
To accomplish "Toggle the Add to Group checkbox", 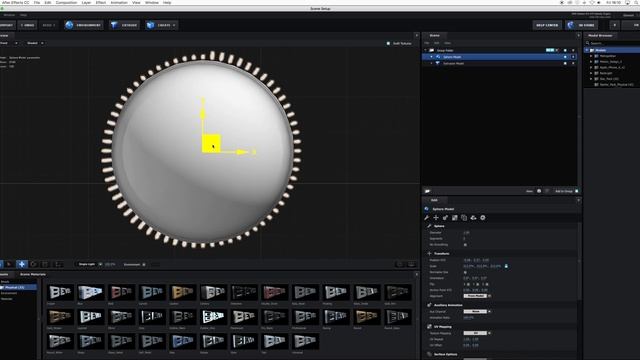I will [577, 191].
